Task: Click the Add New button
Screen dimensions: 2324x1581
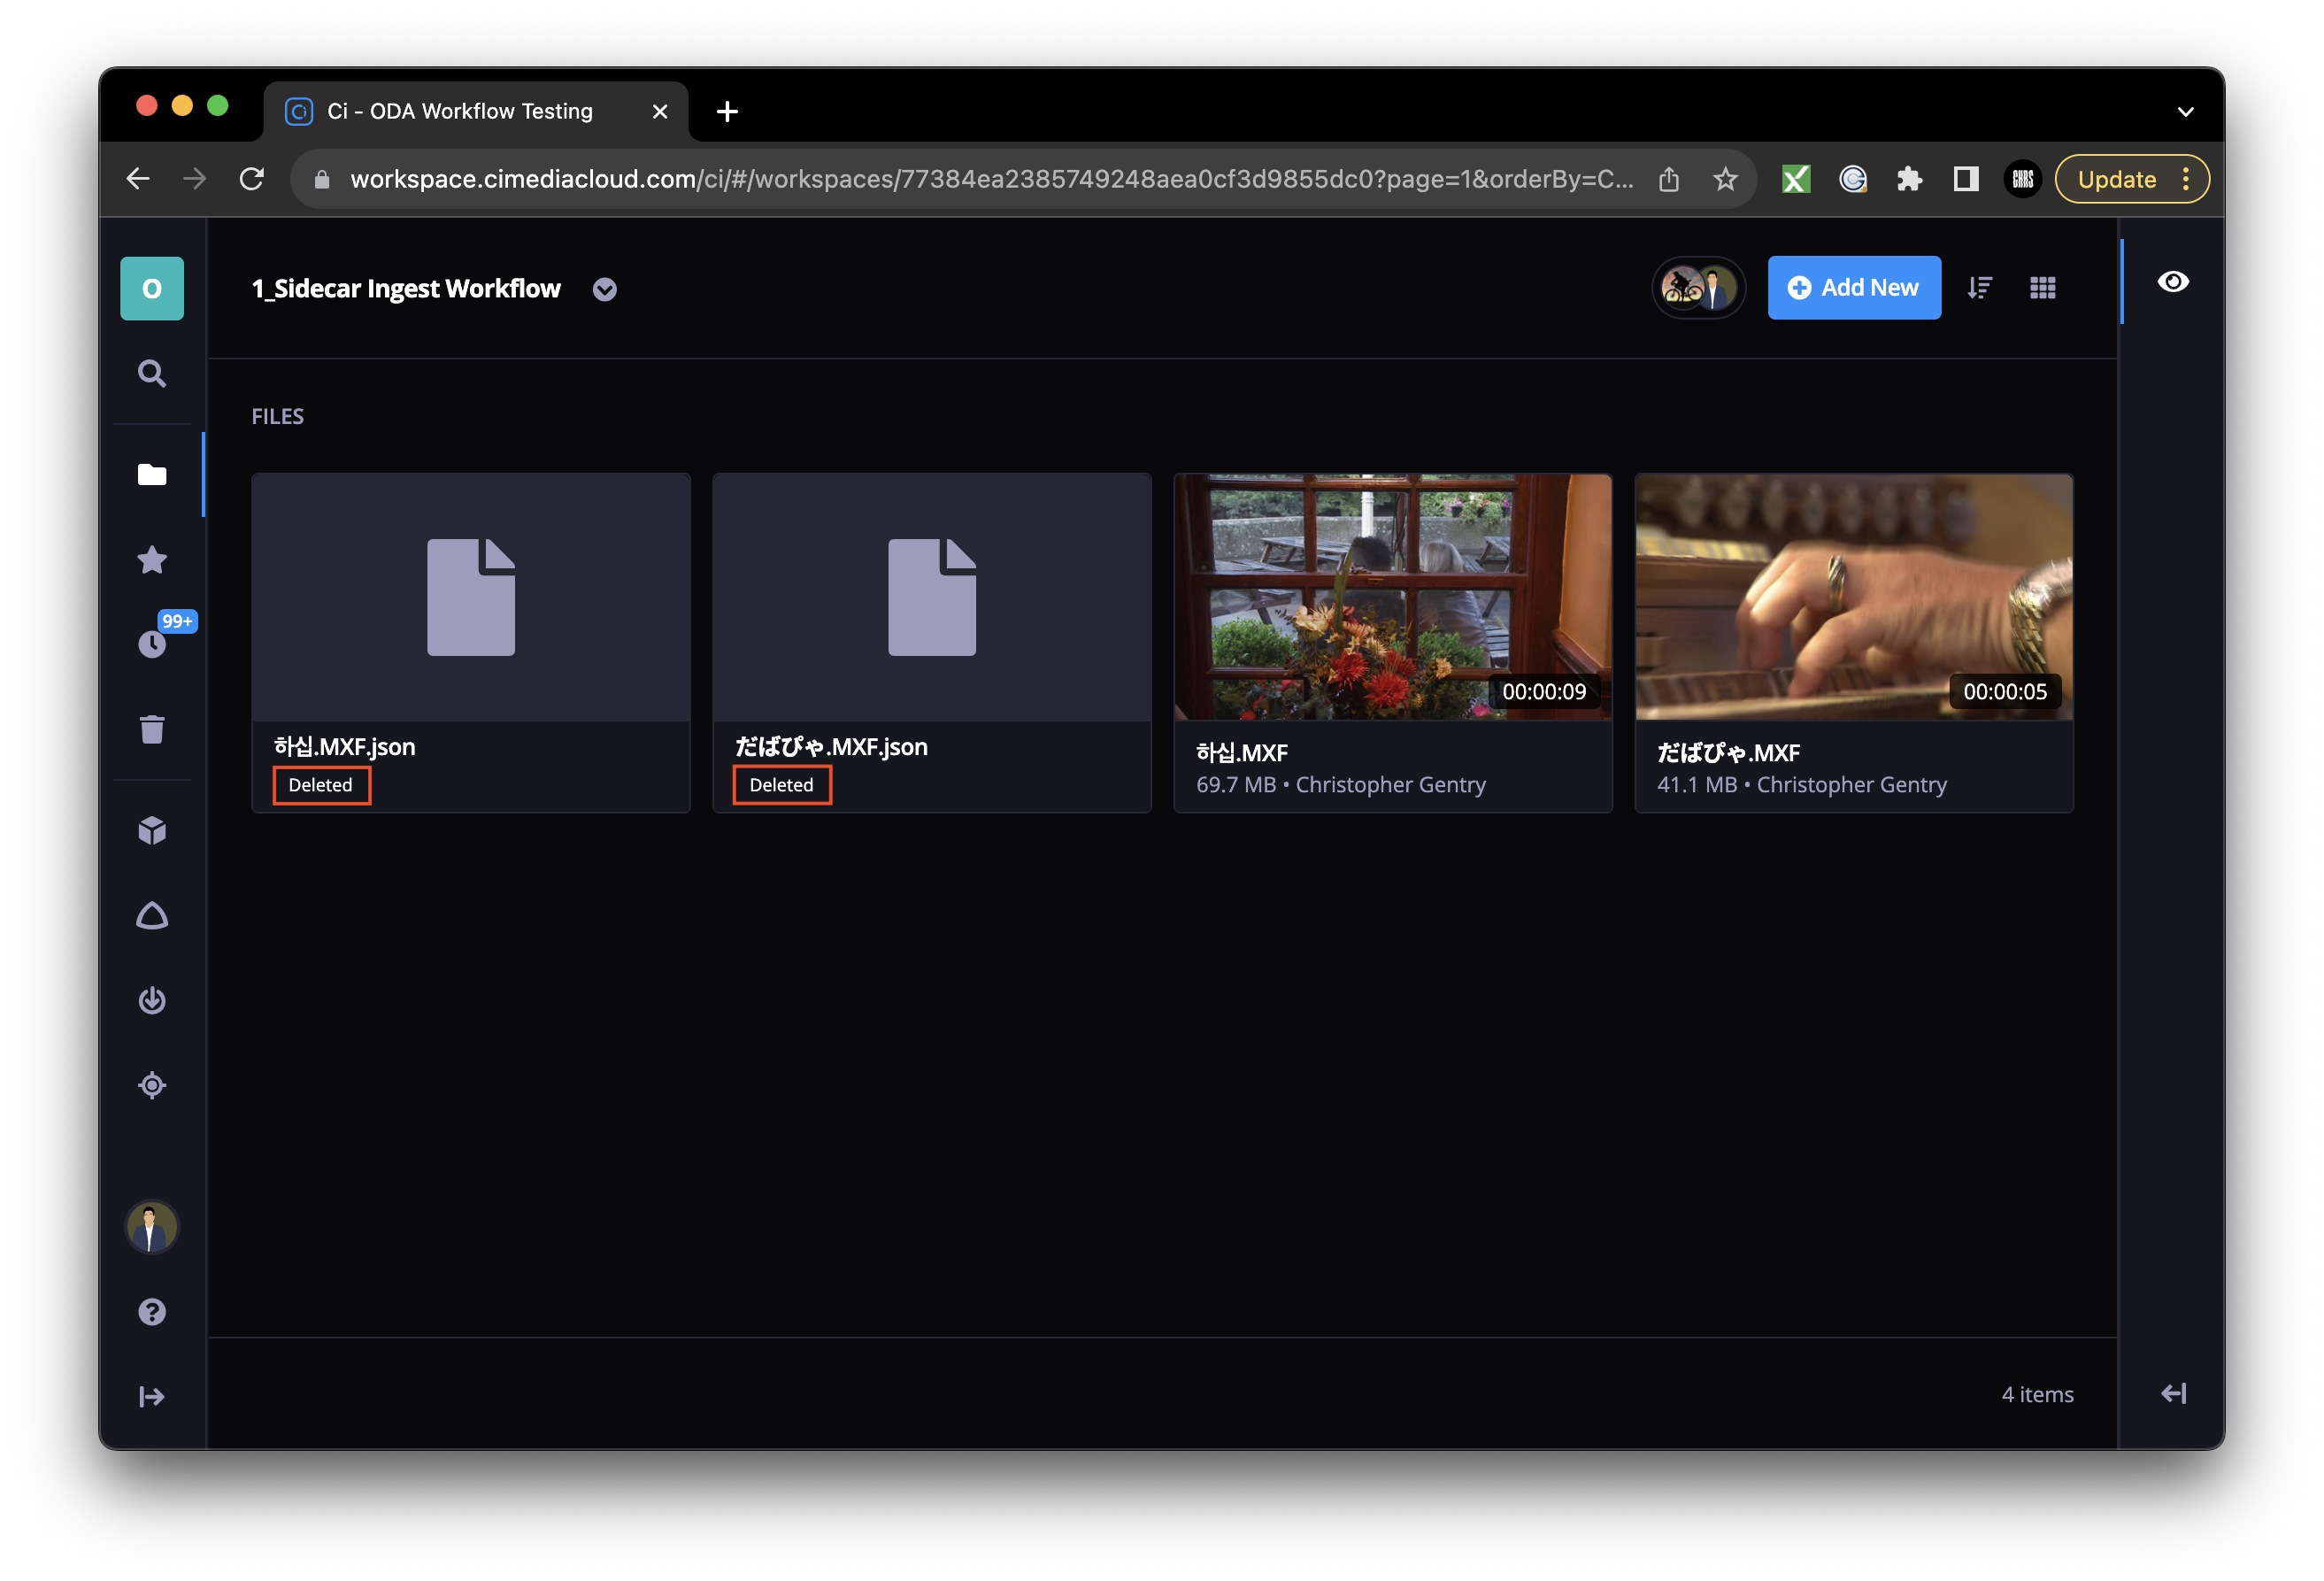Action: [x=1853, y=288]
